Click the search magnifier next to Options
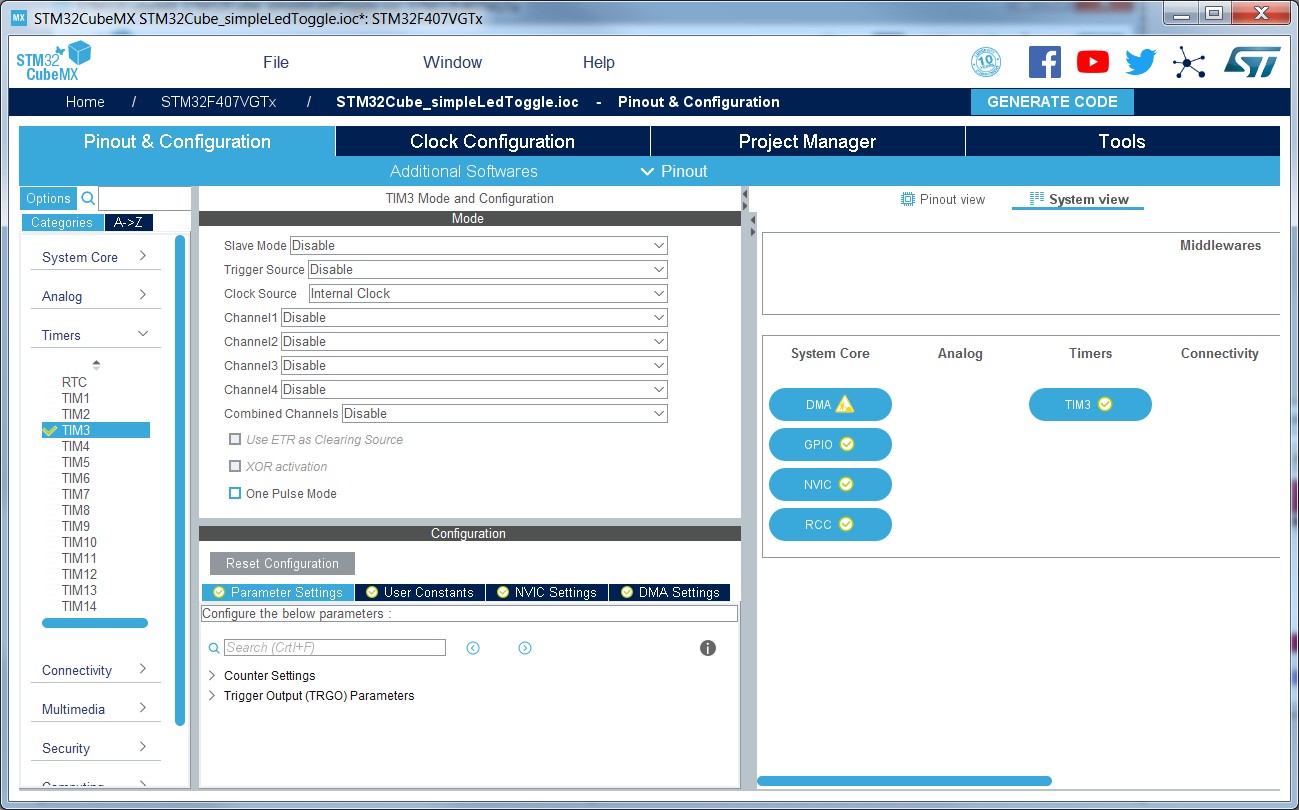1299x810 pixels. pos(88,198)
